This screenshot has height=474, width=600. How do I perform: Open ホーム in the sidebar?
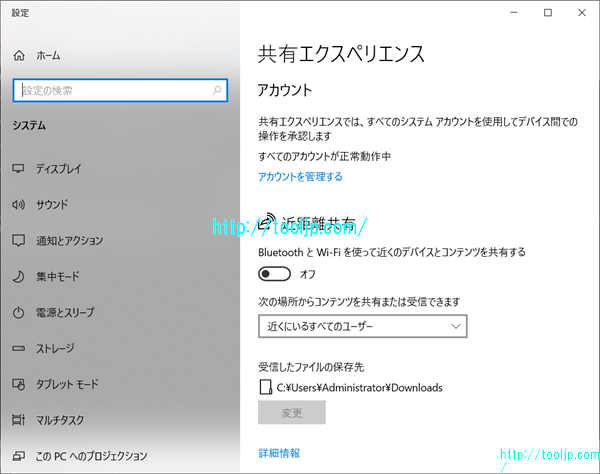(49, 55)
